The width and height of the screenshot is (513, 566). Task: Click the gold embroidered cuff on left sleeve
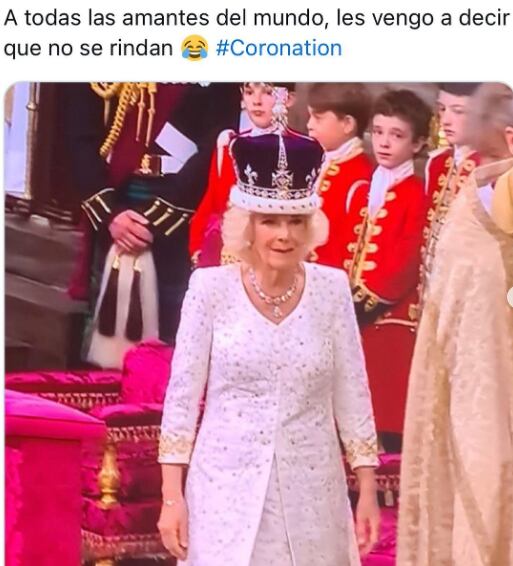click(x=176, y=450)
